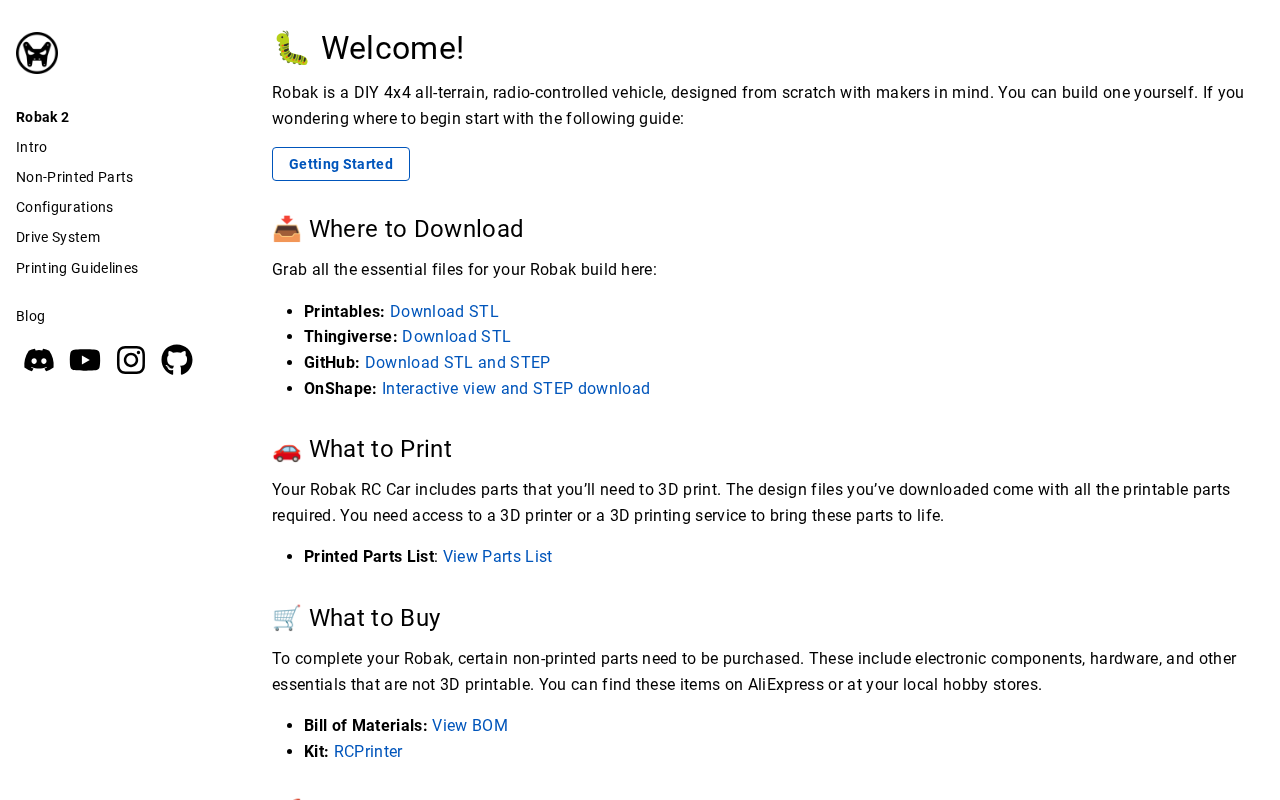This screenshot has width=1280, height=800.
Task: Open GitHub Download STL and STEP link
Action: (x=457, y=363)
